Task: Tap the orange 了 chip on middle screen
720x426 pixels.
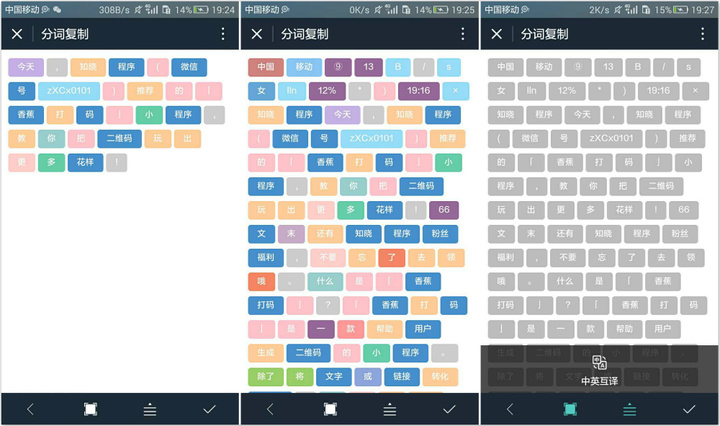Action: pyautogui.click(x=392, y=258)
